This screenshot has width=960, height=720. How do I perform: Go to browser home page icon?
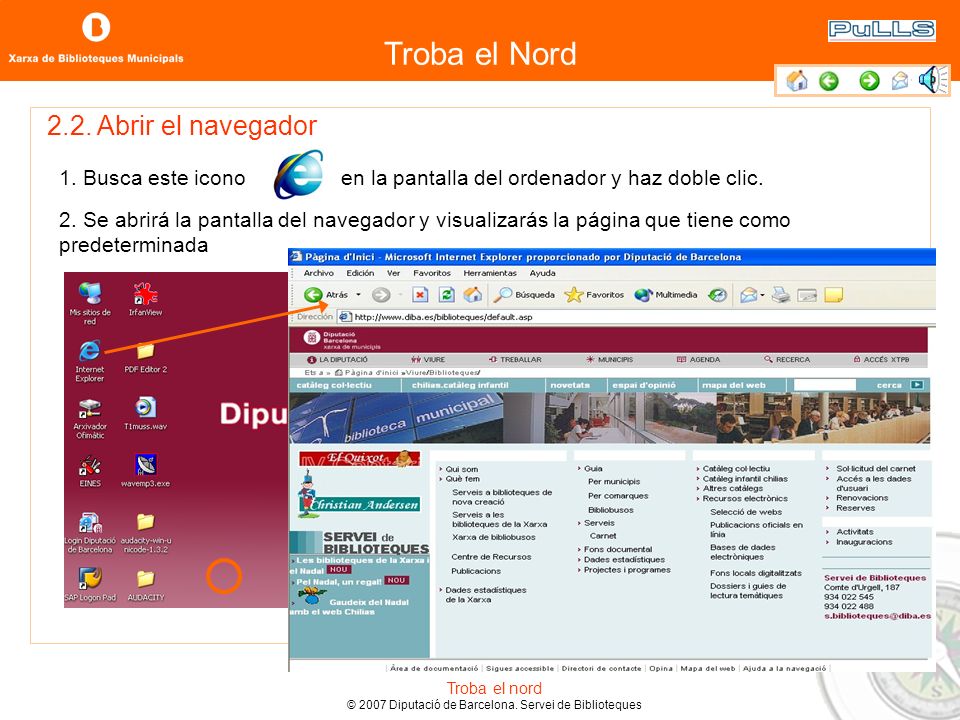click(473, 295)
